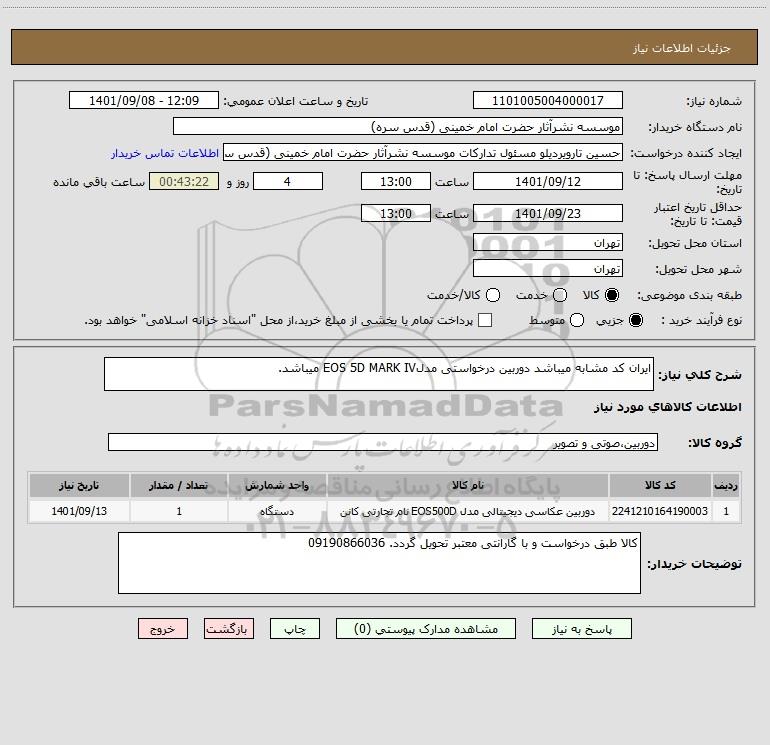The height and width of the screenshot is (745, 770).
Task: Click the نام کالا column header
Action: pyautogui.click(x=468, y=485)
